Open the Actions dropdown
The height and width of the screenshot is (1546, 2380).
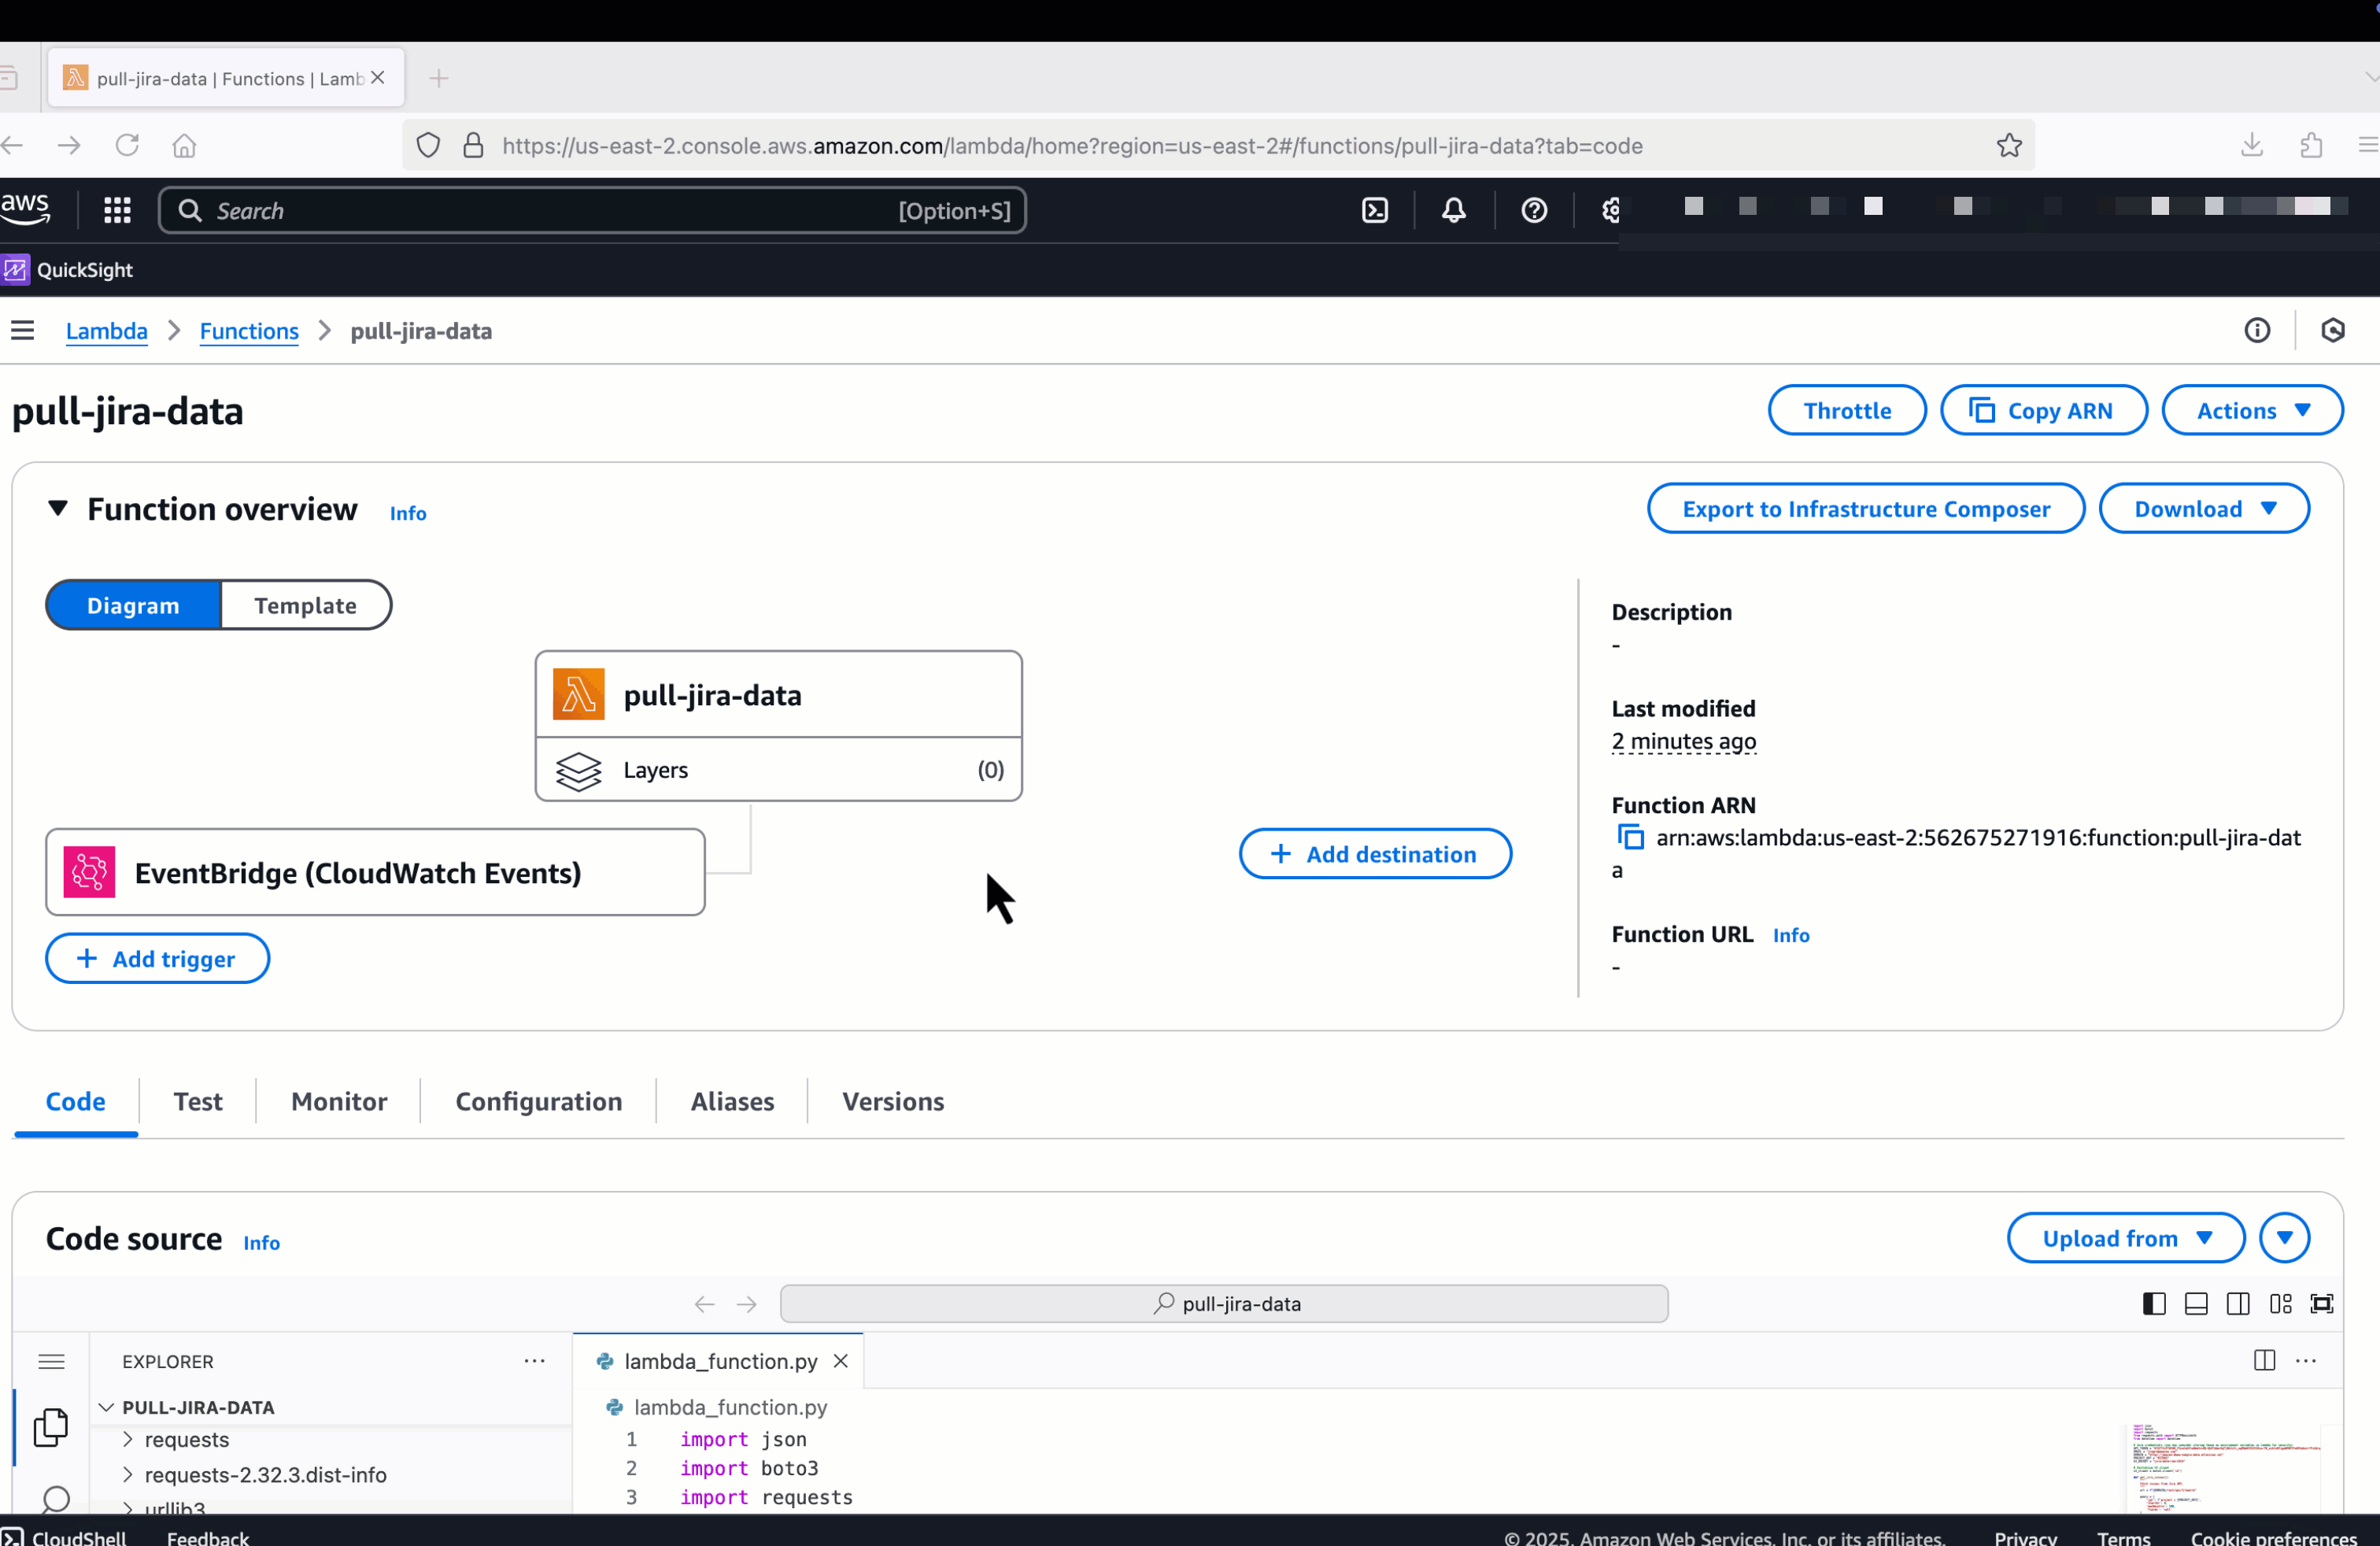(2251, 411)
